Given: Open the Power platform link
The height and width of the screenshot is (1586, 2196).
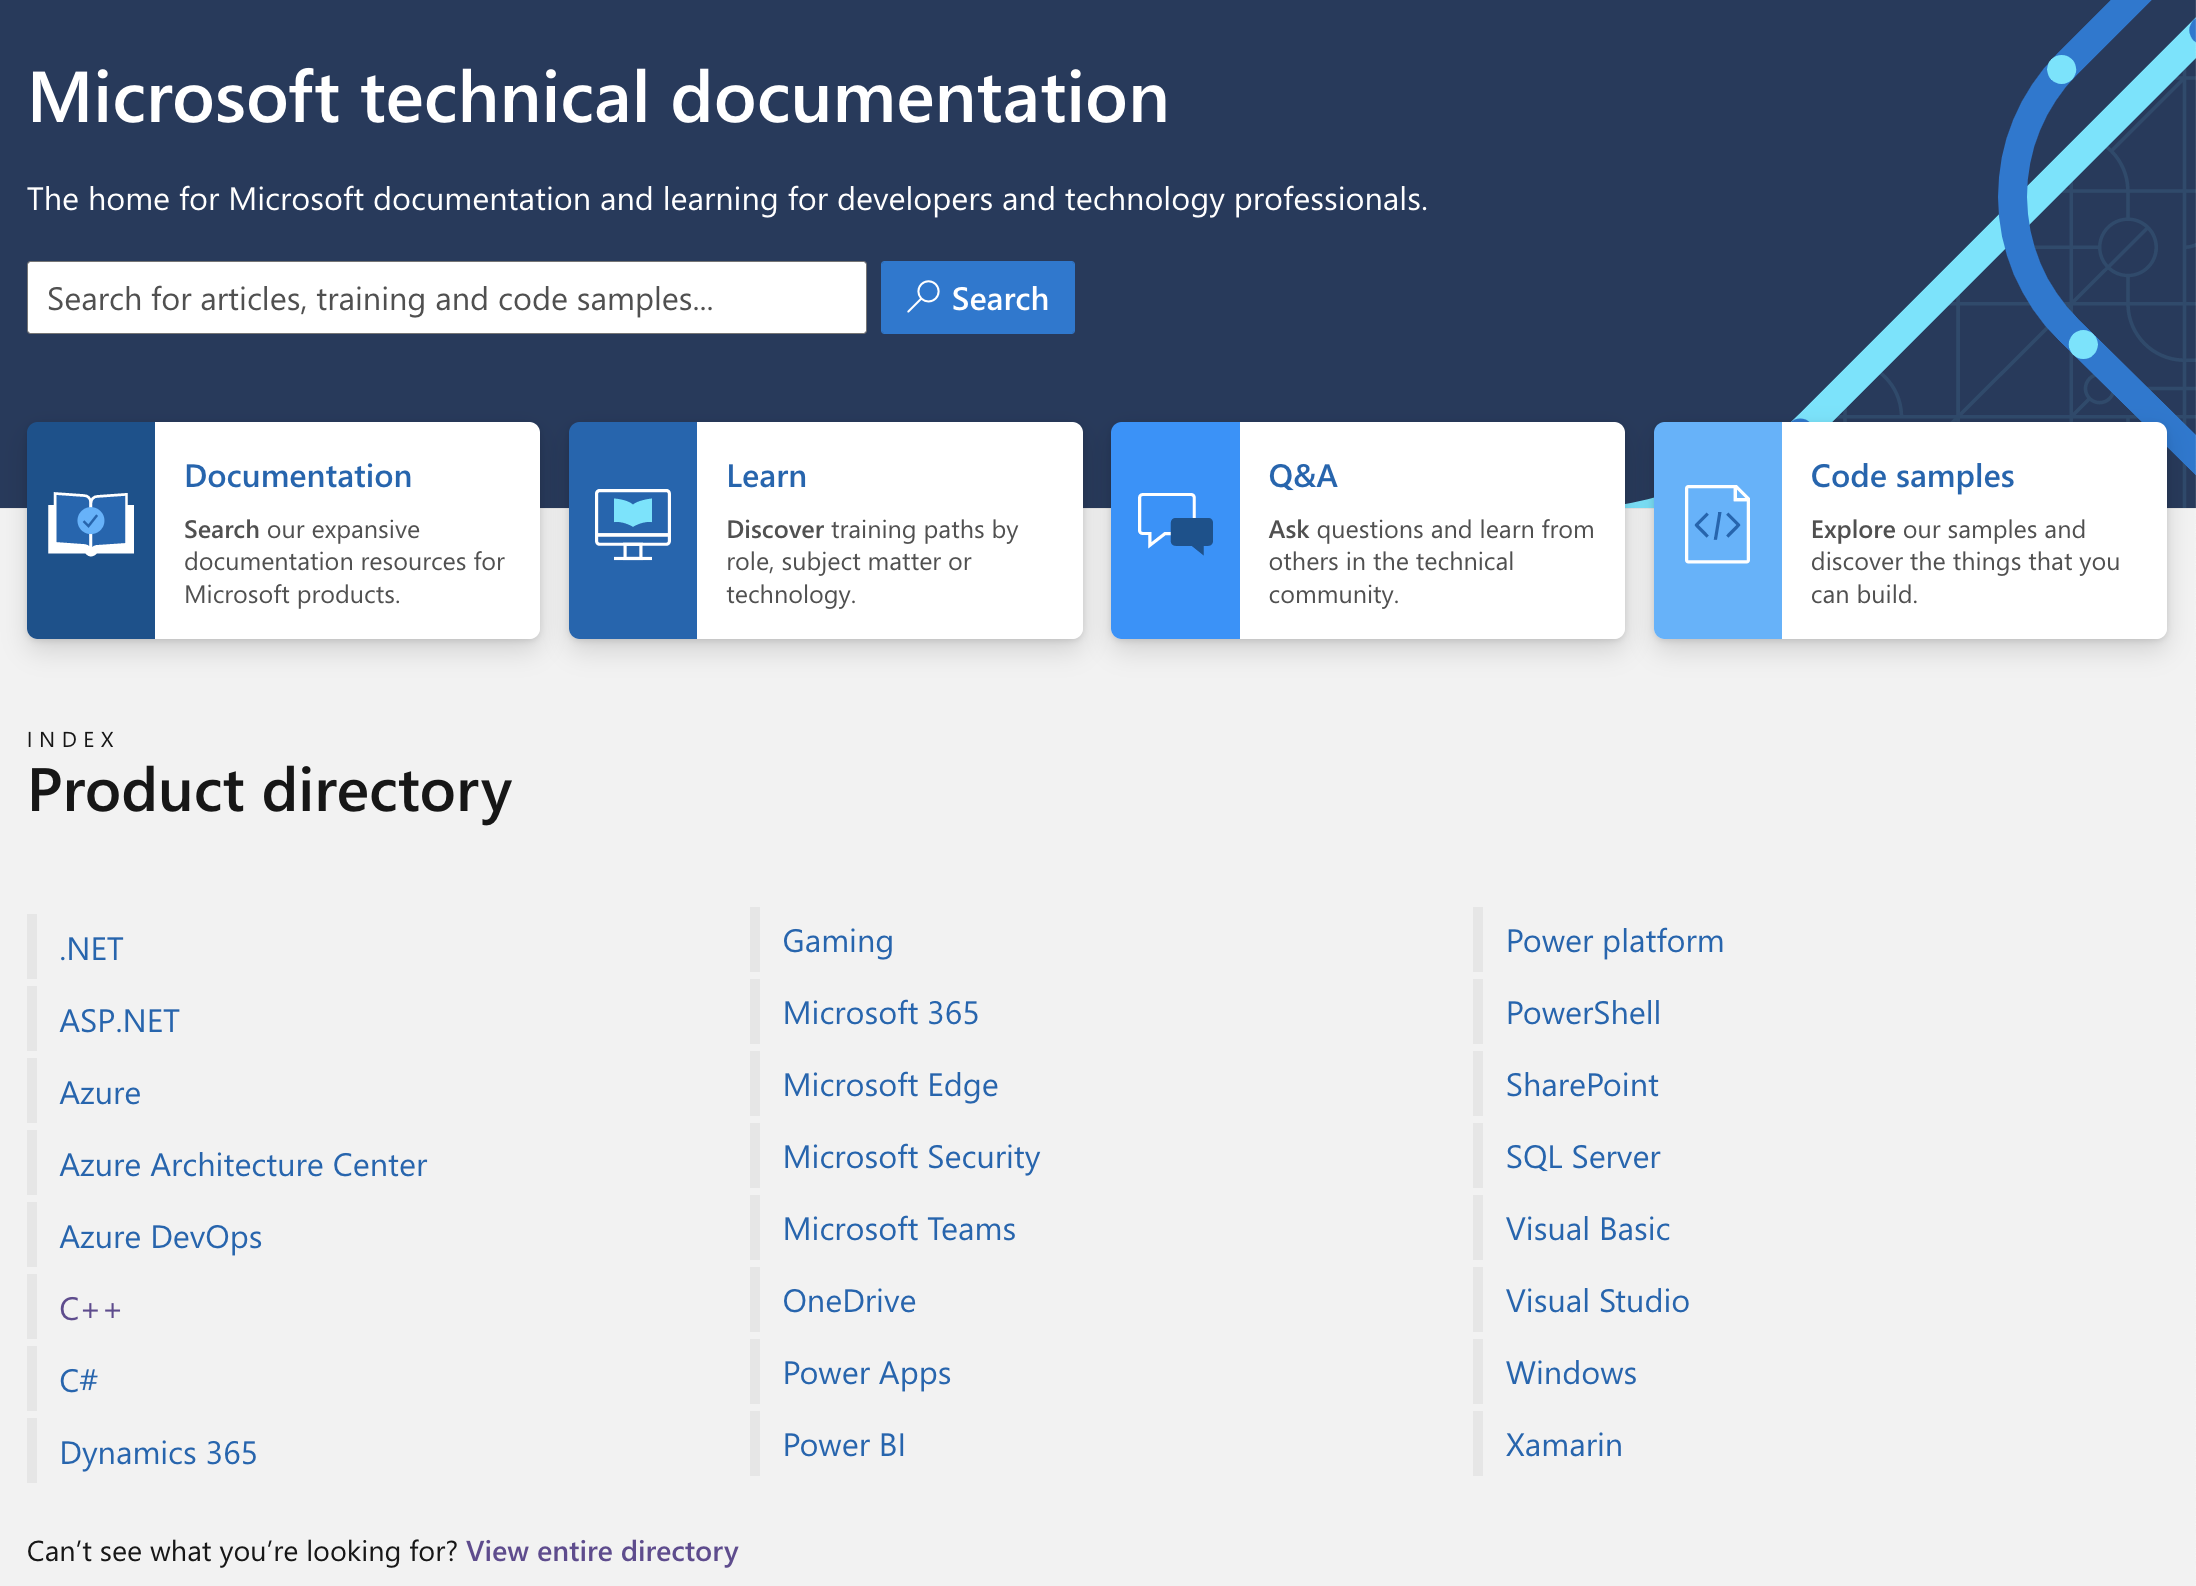Looking at the screenshot, I should [x=1615, y=941].
